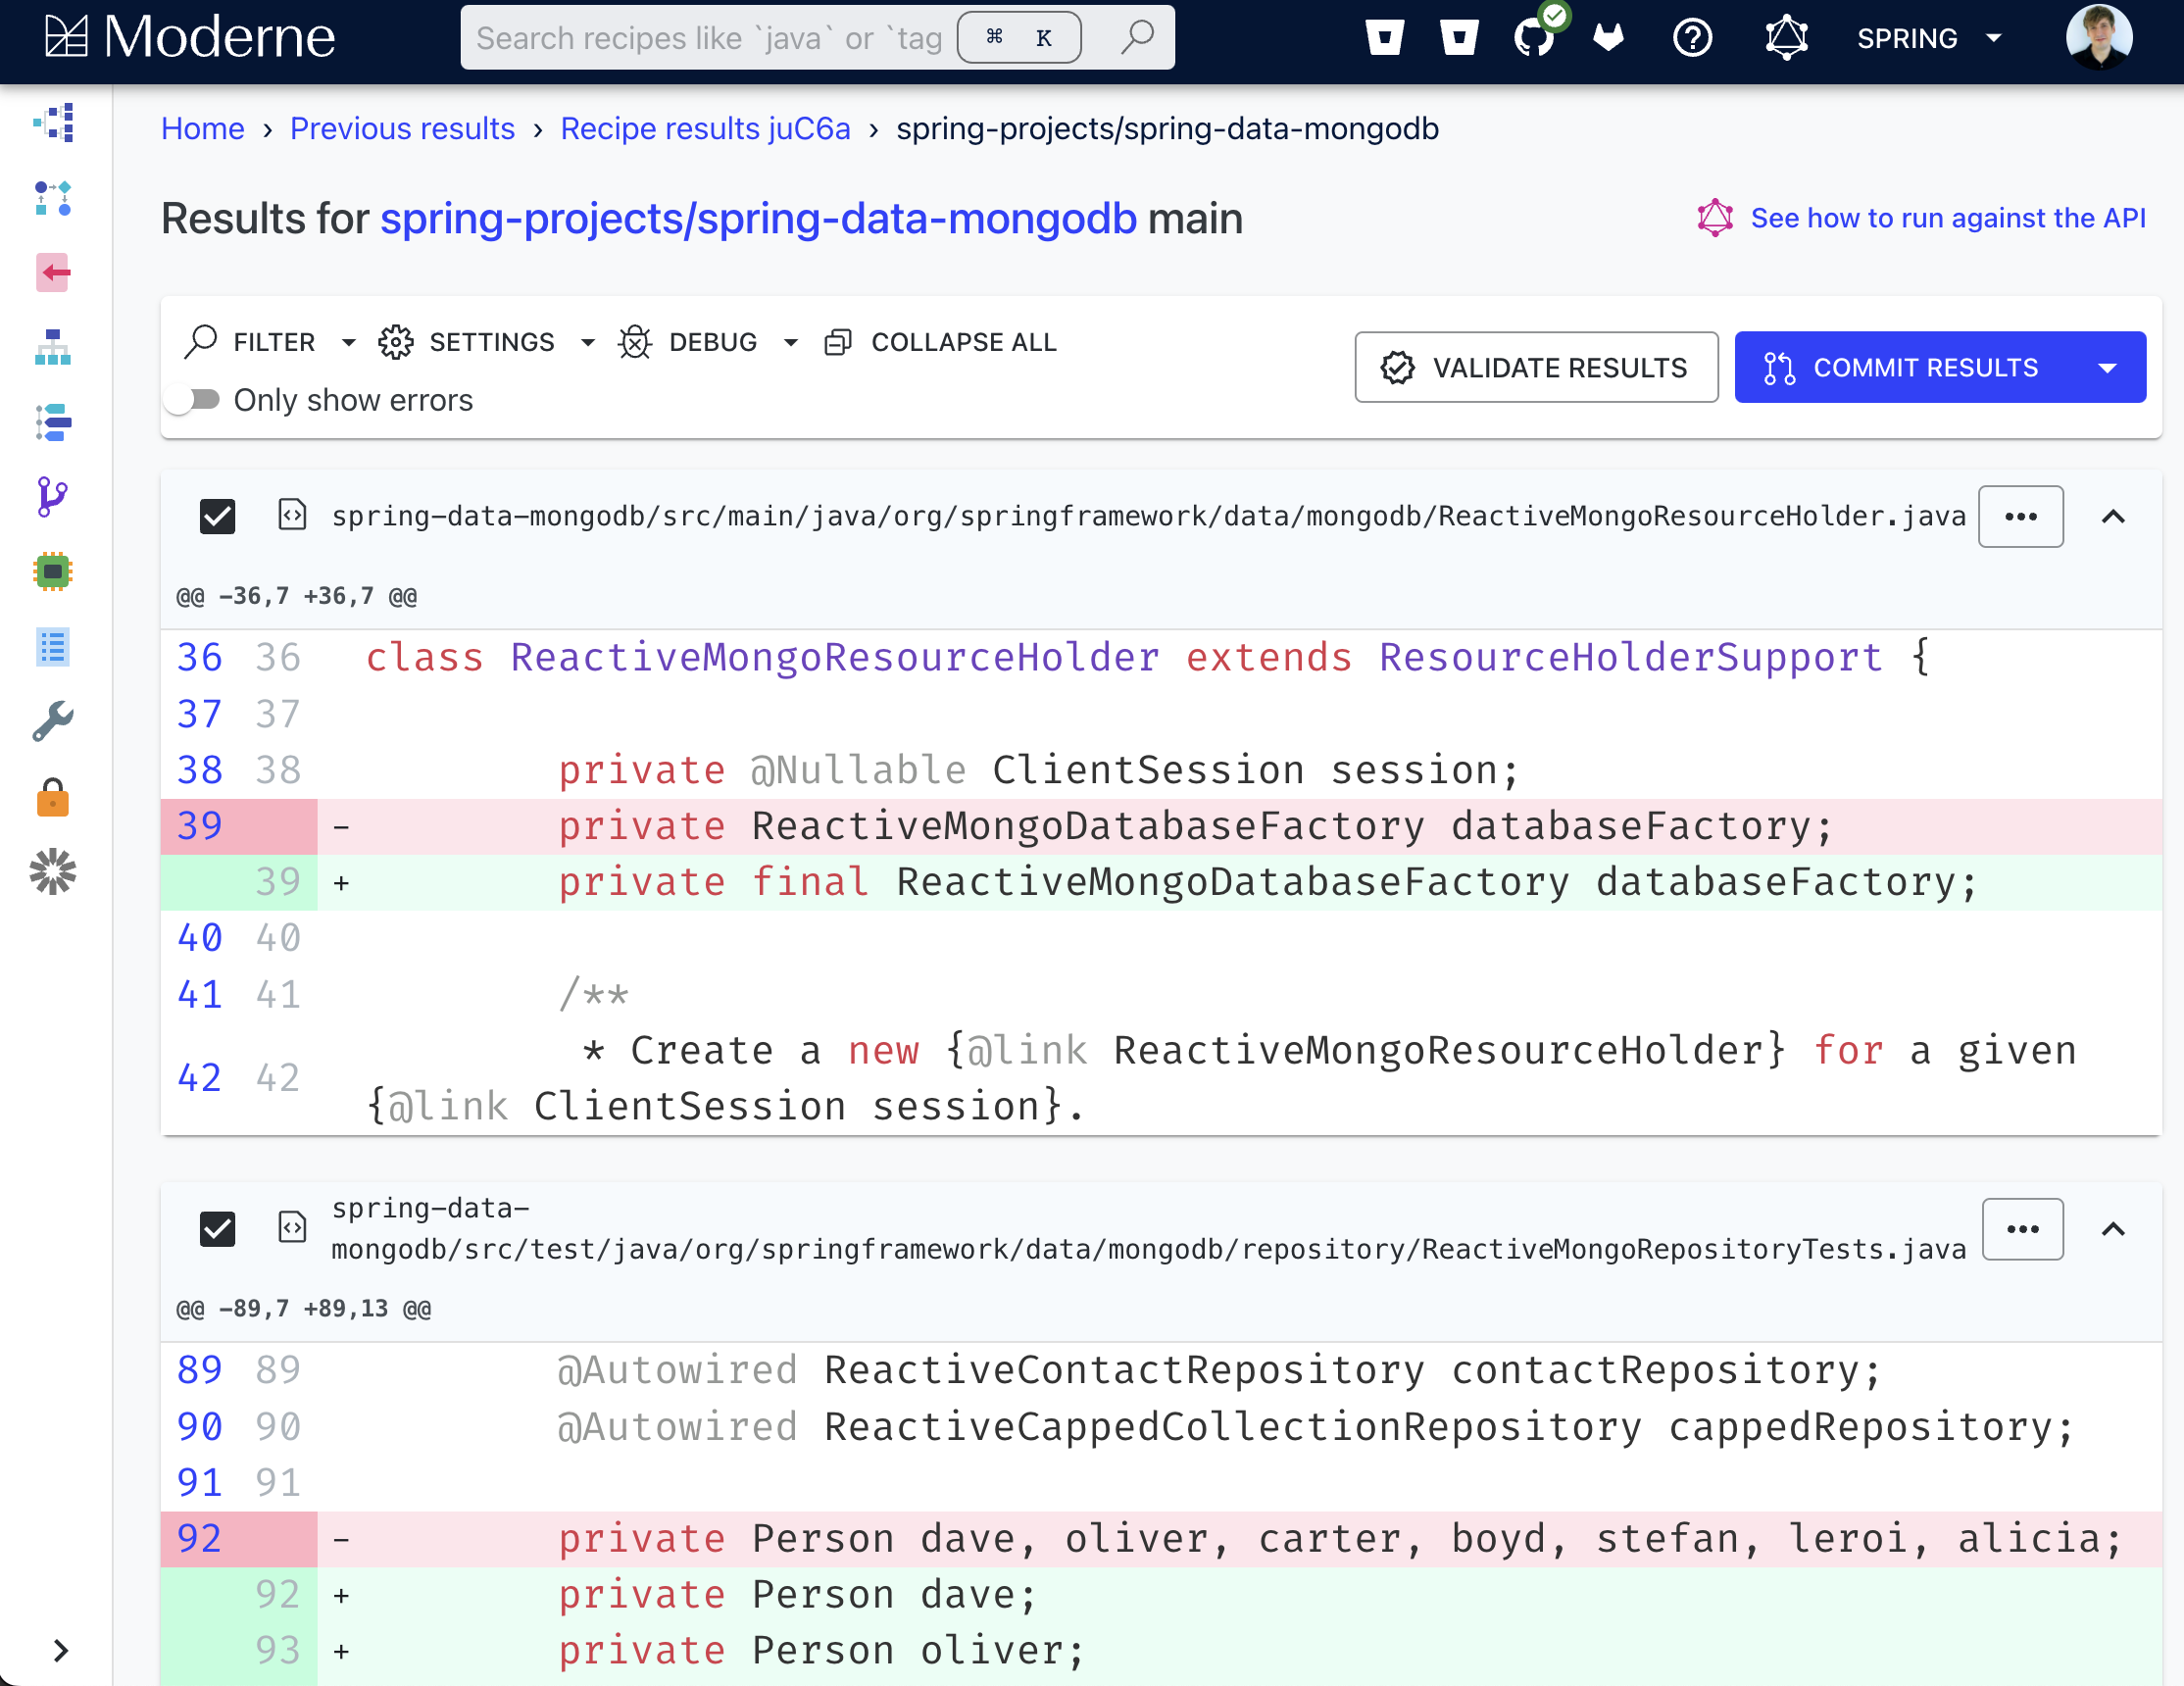Uncheck ReactiveMongoRepositoryTests.java file checkbox

tap(217, 1229)
